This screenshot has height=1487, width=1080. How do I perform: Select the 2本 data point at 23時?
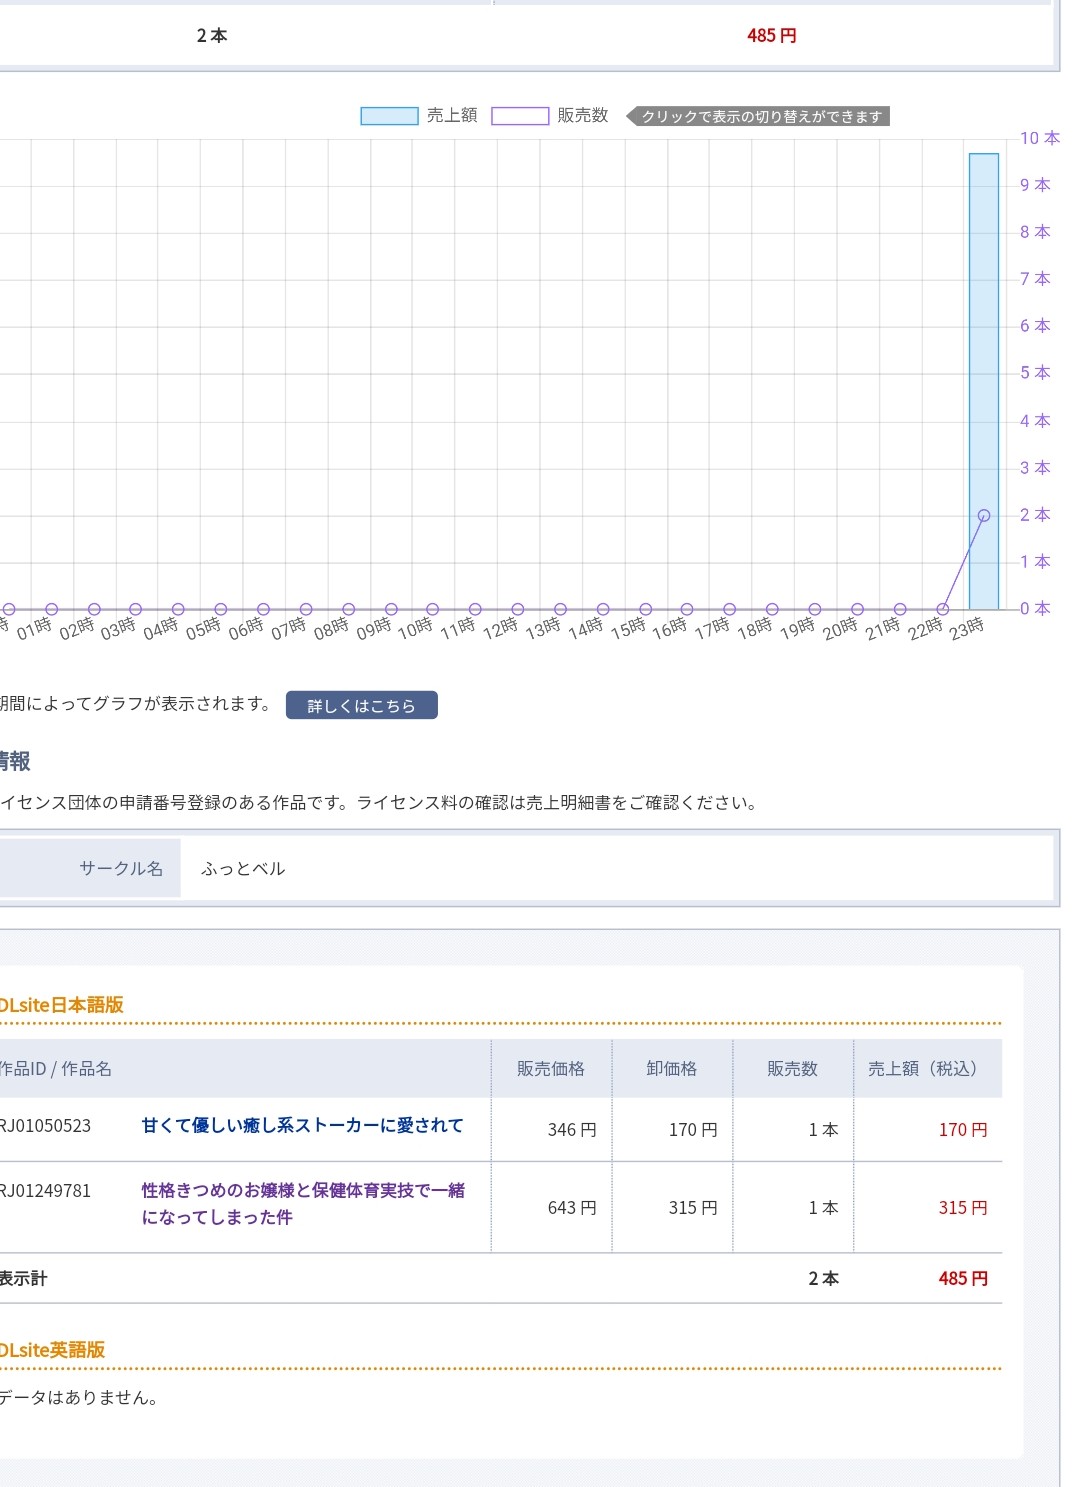984,516
